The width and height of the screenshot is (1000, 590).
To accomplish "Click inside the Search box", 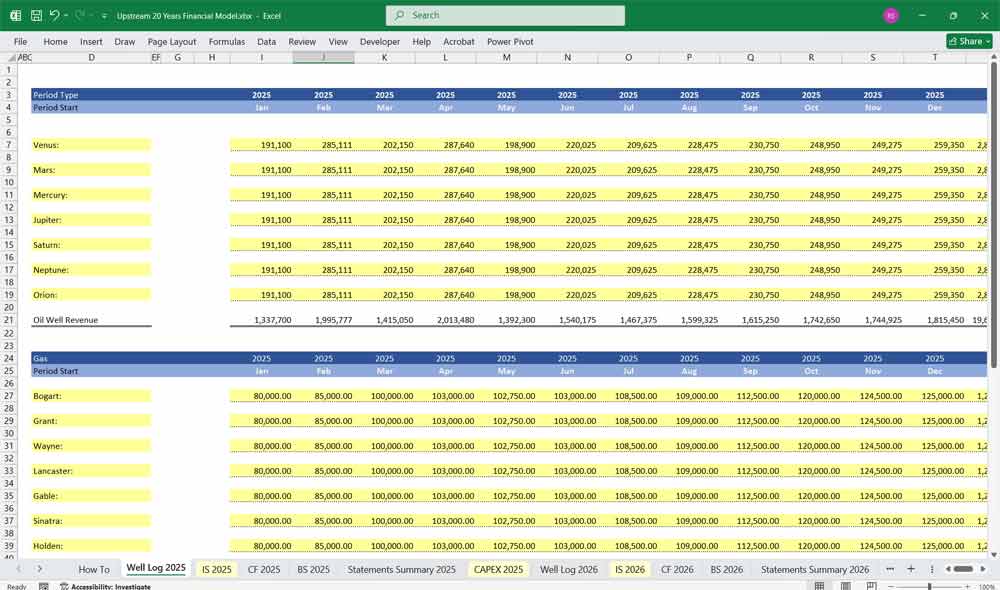I will tap(505, 15).
